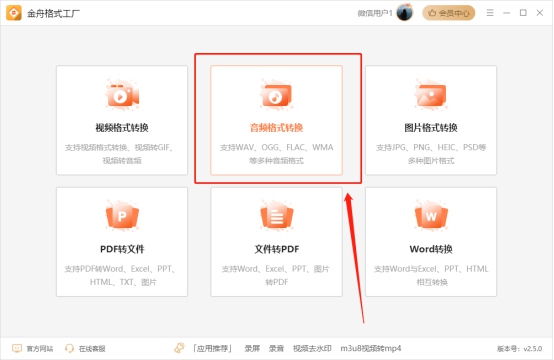Open the 视频去水印 watermark removal link
The image size is (554, 360).
(x=312, y=348)
